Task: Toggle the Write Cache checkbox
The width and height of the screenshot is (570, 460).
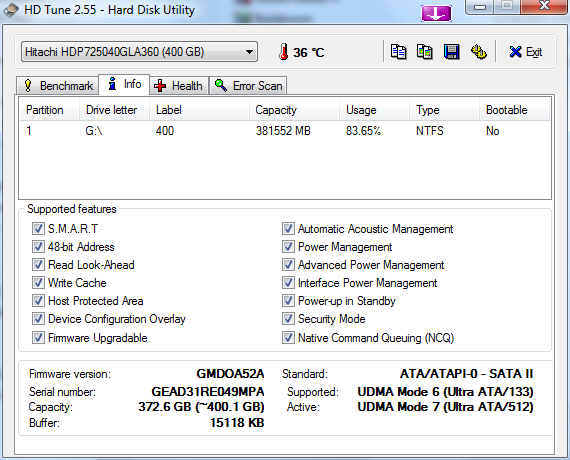Action: 38,283
